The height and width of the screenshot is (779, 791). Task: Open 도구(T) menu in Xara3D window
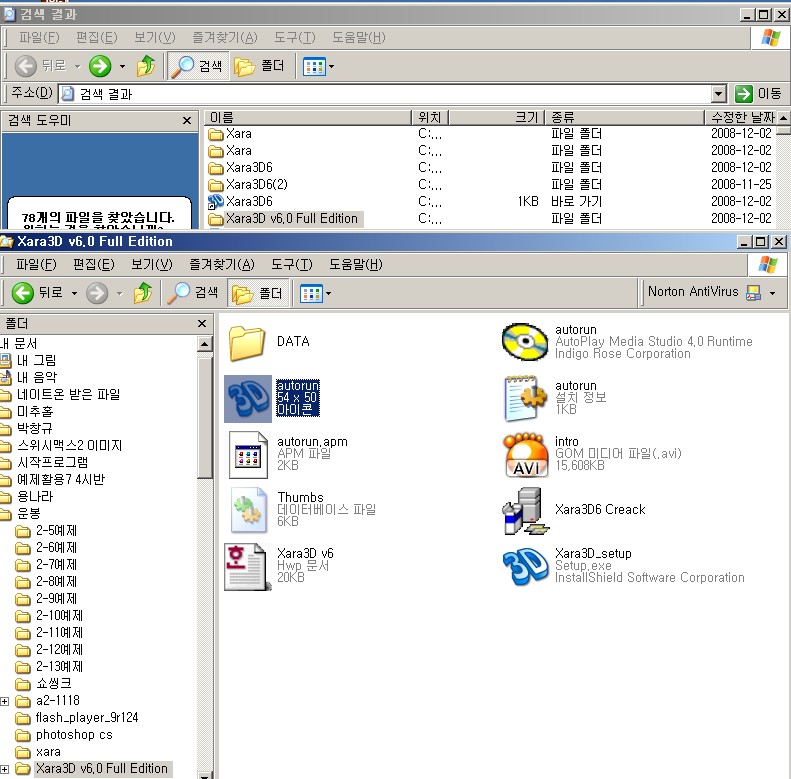click(292, 264)
